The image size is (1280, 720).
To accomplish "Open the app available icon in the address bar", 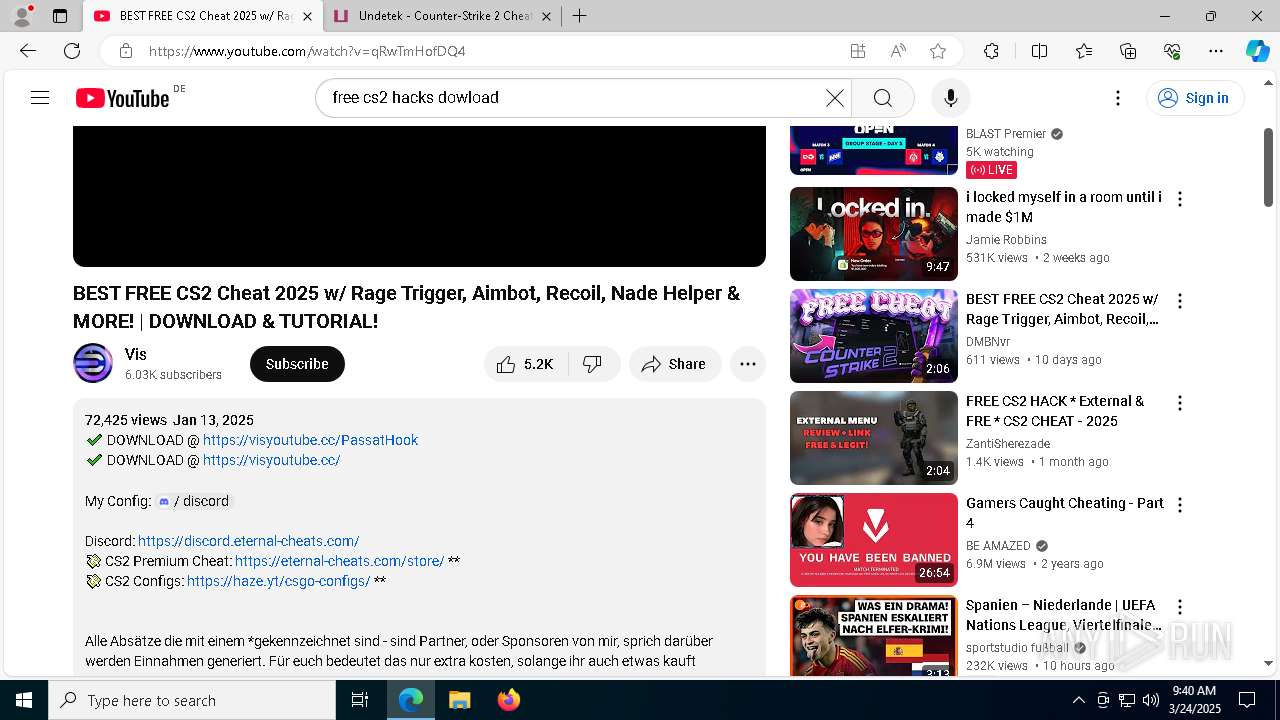I will [858, 51].
